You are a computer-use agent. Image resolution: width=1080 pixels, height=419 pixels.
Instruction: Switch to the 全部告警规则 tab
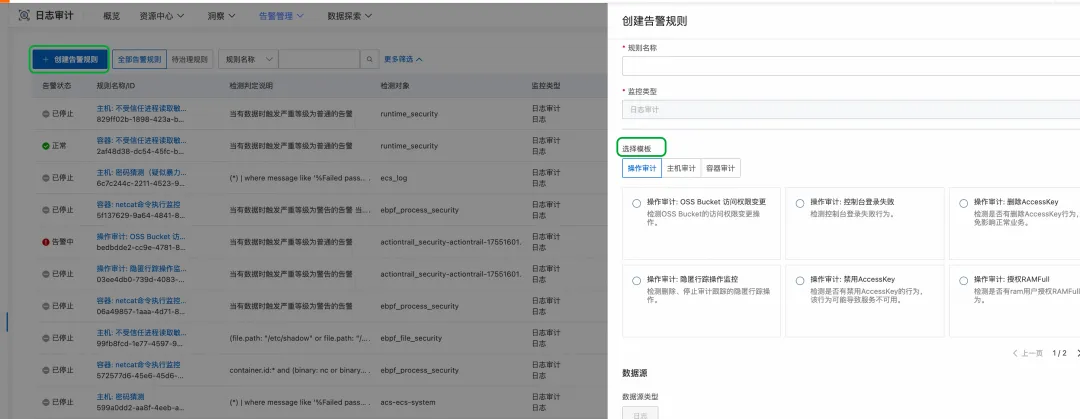click(140, 59)
